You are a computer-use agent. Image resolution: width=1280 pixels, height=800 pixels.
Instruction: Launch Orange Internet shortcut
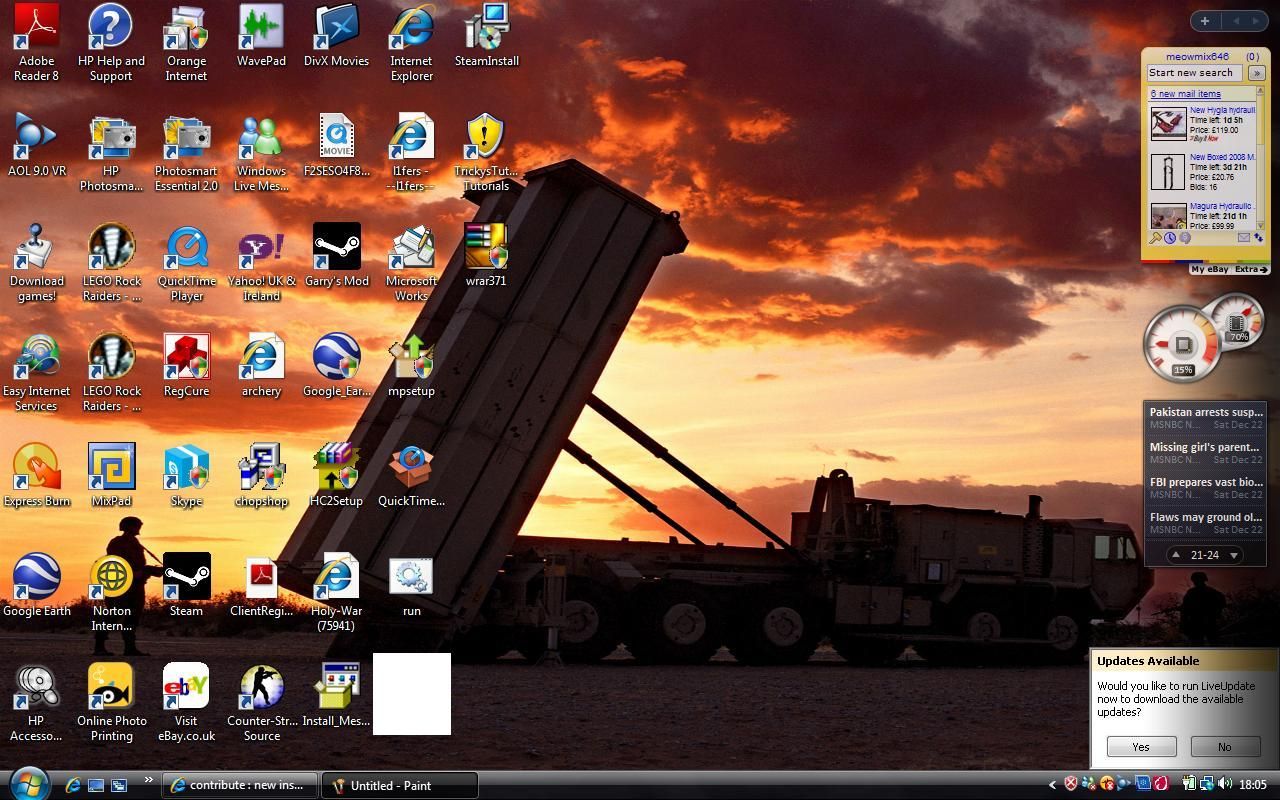[186, 43]
